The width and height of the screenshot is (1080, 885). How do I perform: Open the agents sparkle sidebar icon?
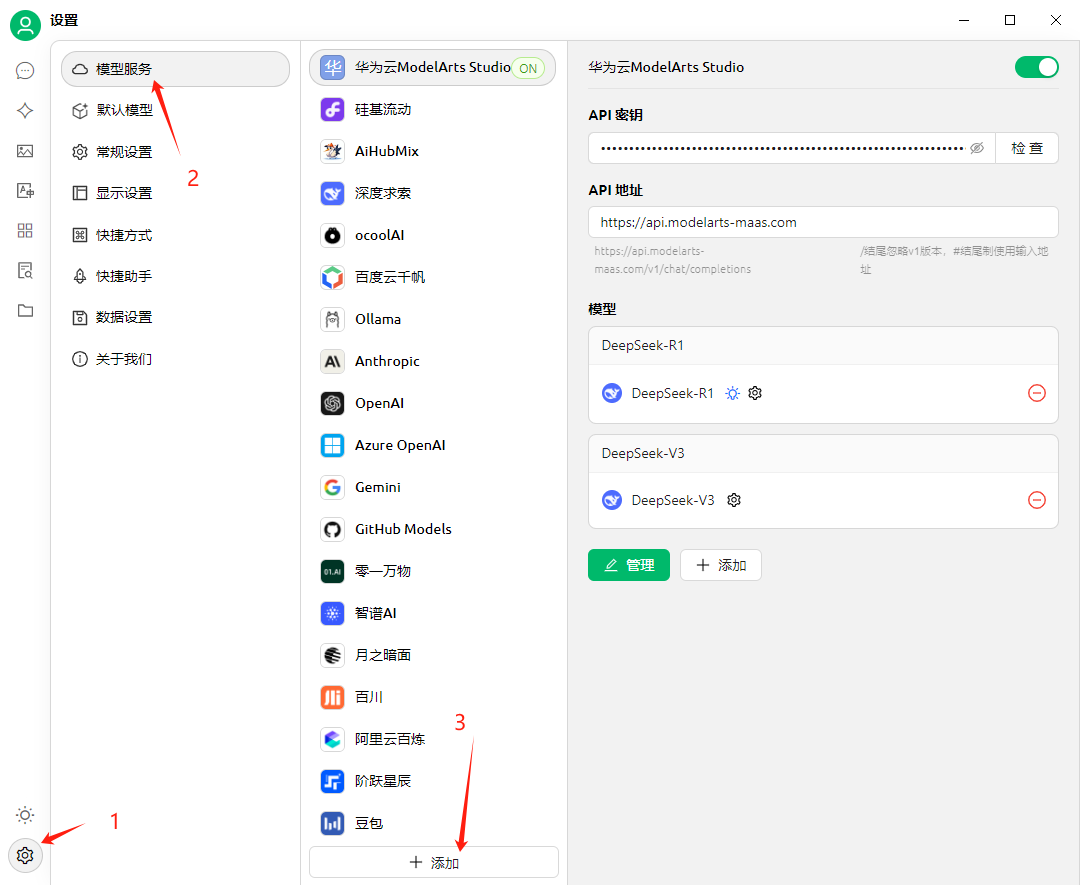click(x=25, y=111)
